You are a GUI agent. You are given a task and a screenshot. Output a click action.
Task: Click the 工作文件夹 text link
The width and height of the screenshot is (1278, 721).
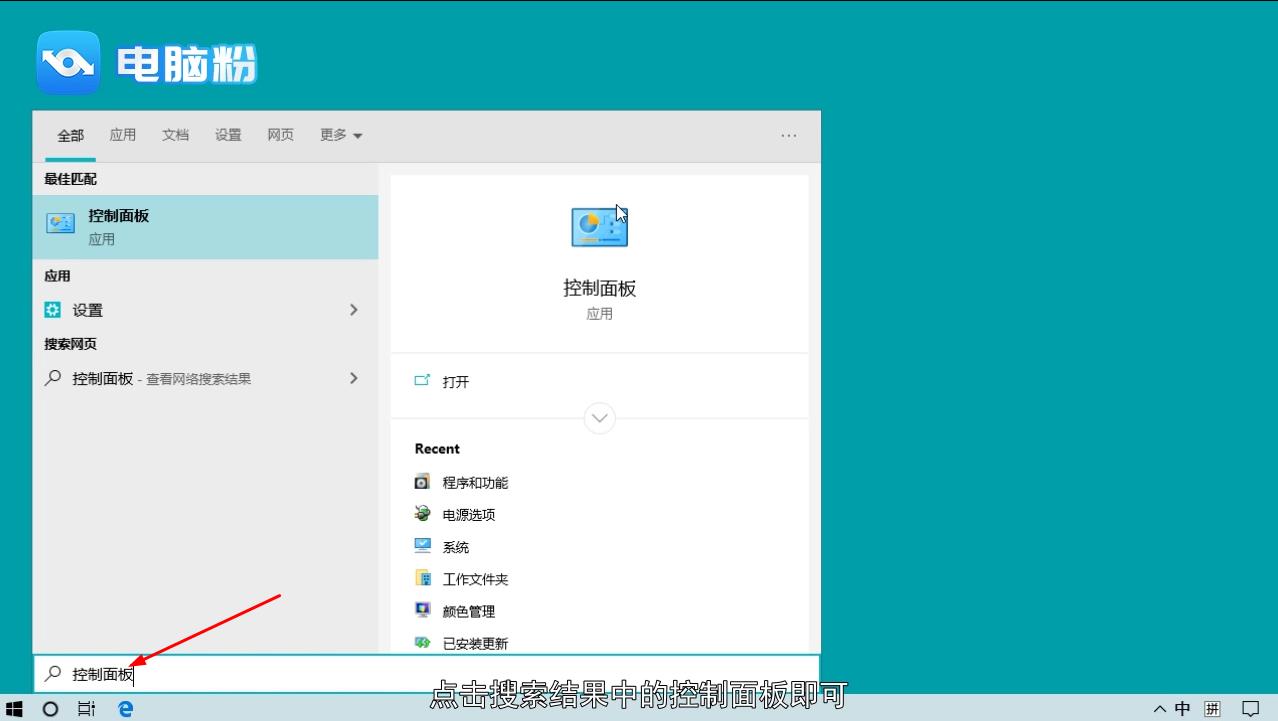(475, 579)
